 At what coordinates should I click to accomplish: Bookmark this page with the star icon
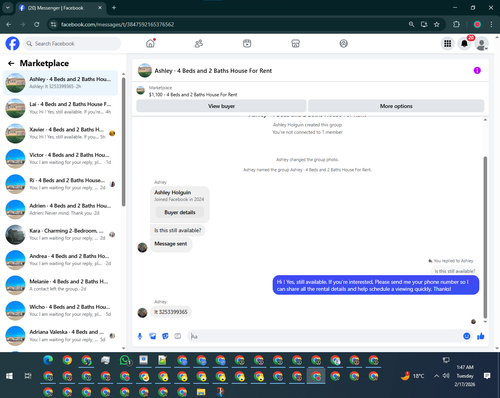pyautogui.click(x=437, y=24)
